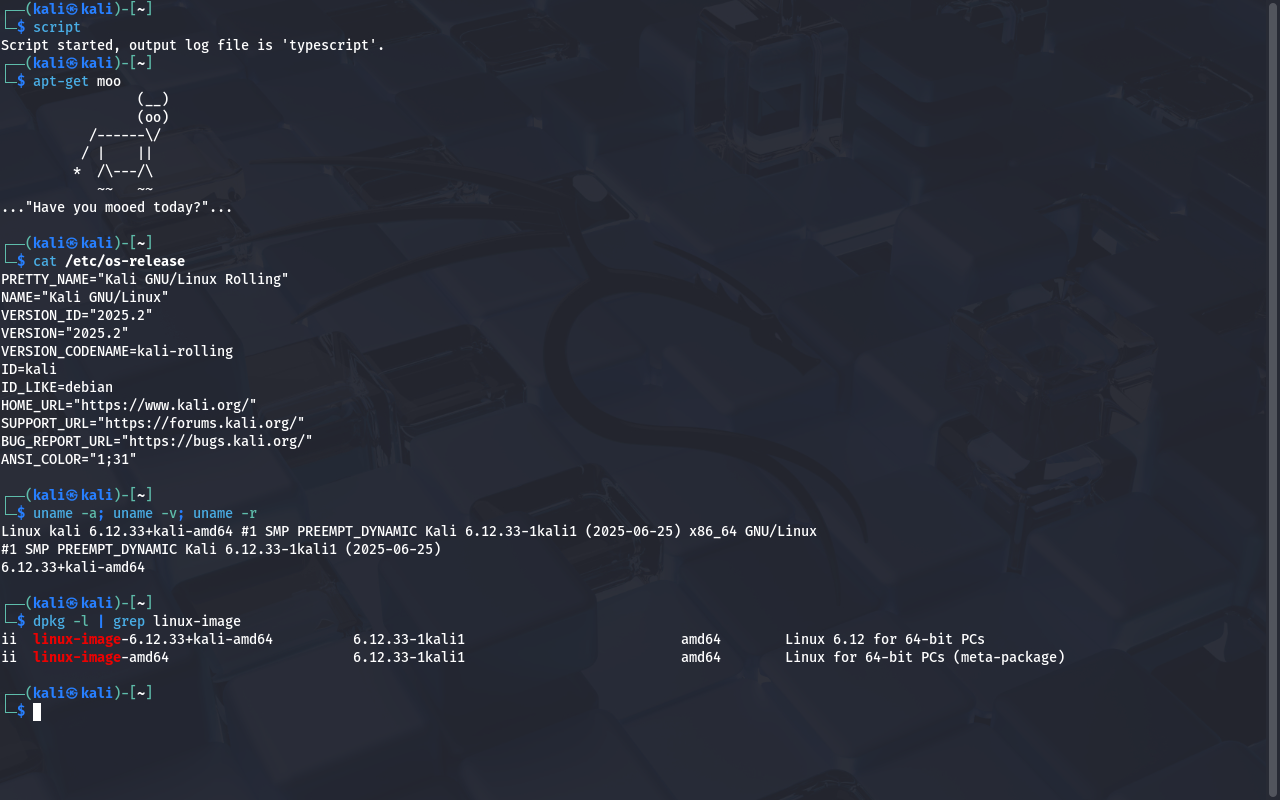The height and width of the screenshot is (800, 1280).
Task: Click the VERSION_CODENAME=kali-rolling line
Action: pyautogui.click(x=117, y=351)
